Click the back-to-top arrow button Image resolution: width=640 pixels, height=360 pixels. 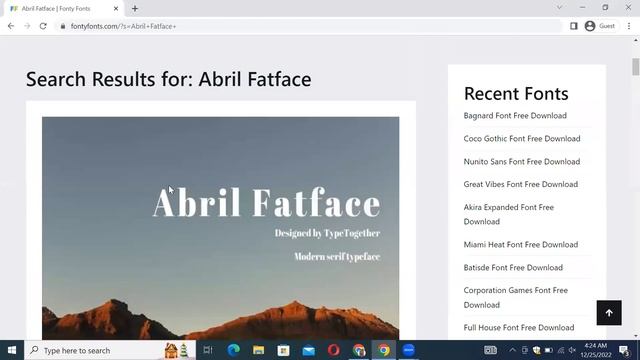pyautogui.click(x=609, y=313)
